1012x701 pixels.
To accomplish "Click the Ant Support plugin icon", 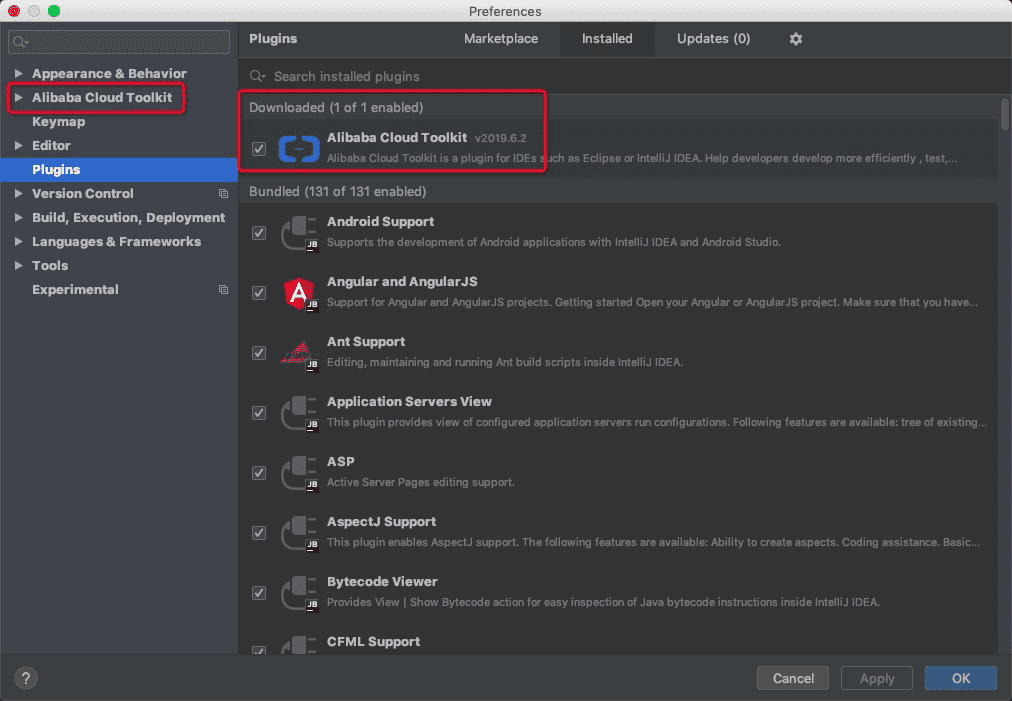I will 298,352.
